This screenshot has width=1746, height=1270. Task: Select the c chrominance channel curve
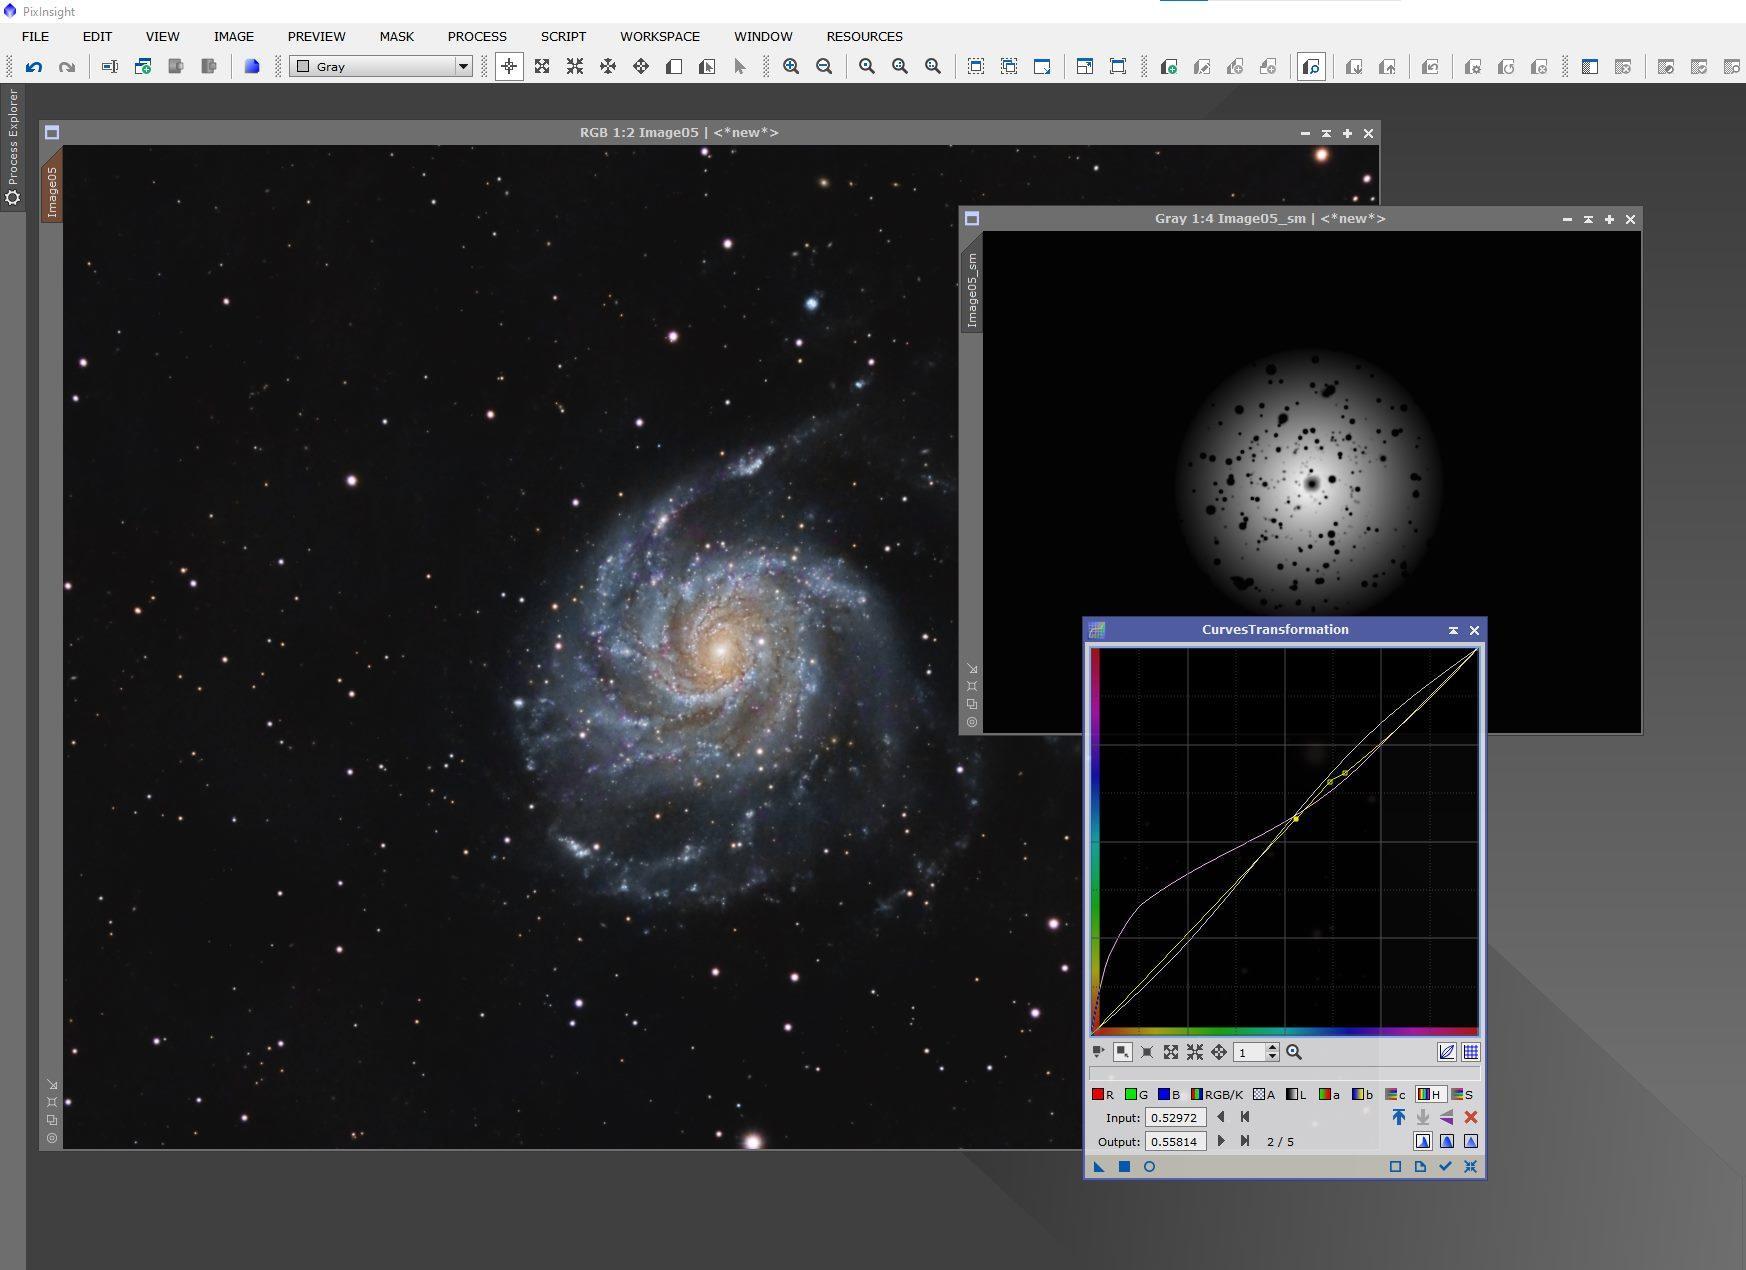pyautogui.click(x=1396, y=1094)
